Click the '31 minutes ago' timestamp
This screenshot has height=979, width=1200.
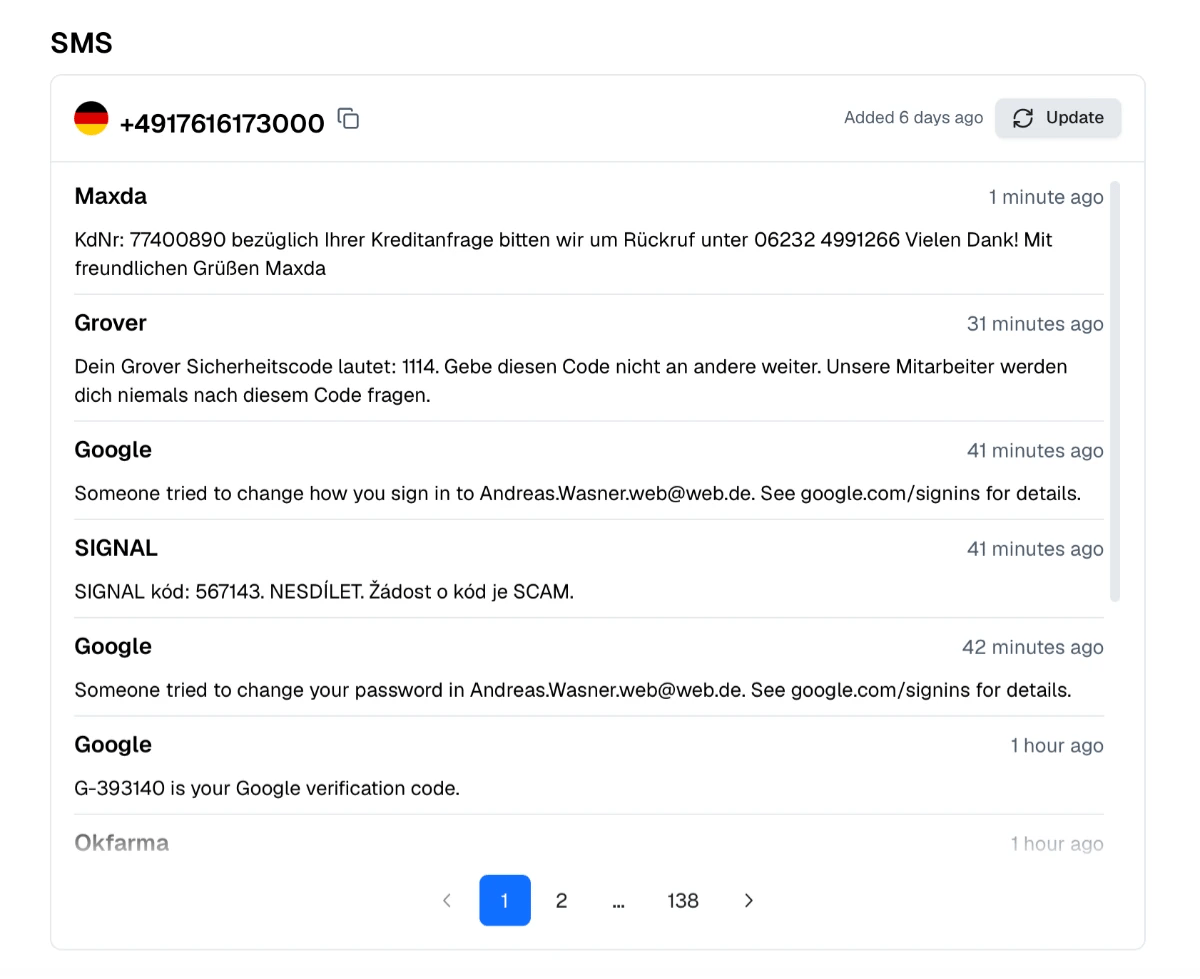[x=1035, y=324]
